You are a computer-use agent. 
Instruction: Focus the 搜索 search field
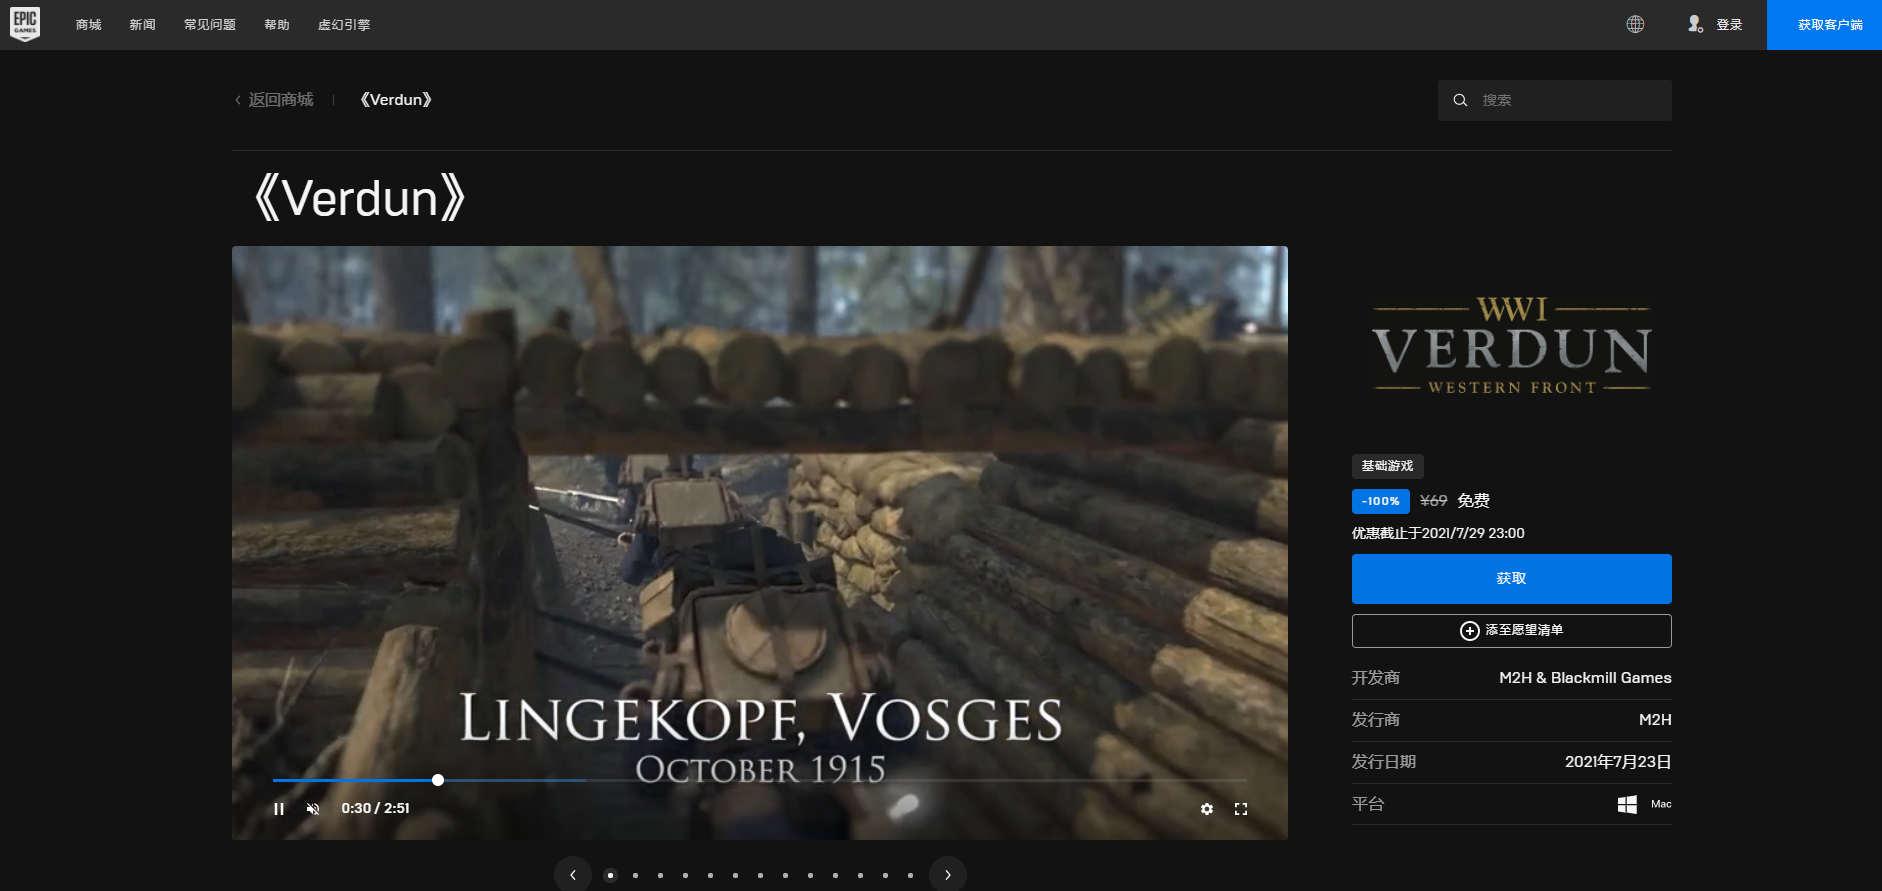[1570, 100]
